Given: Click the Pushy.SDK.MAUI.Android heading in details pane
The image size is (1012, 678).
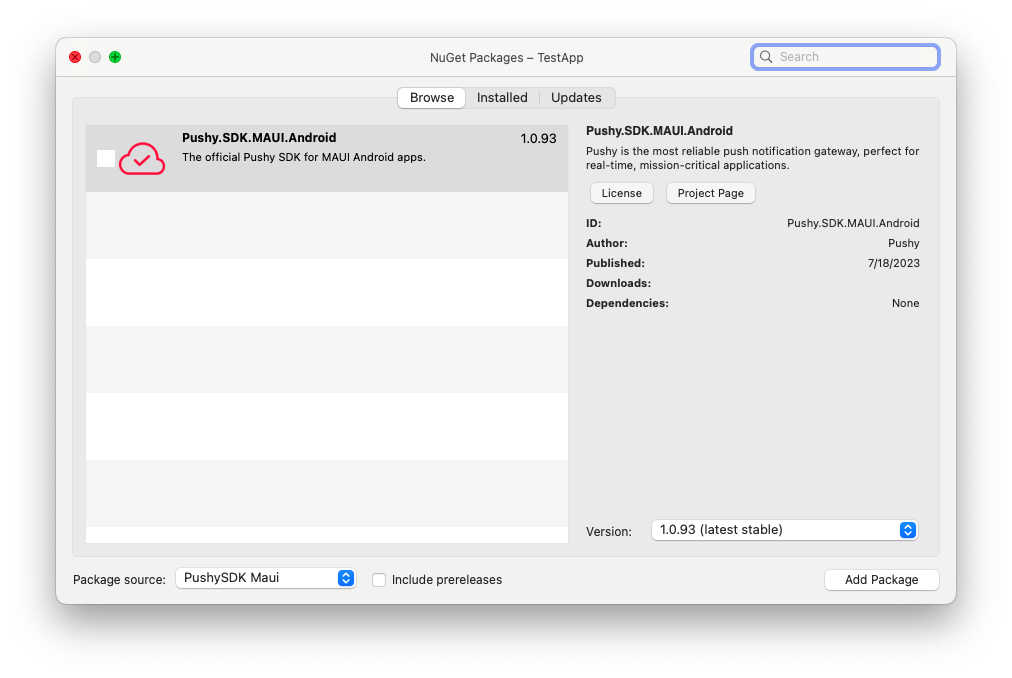Looking at the screenshot, I should [x=659, y=131].
